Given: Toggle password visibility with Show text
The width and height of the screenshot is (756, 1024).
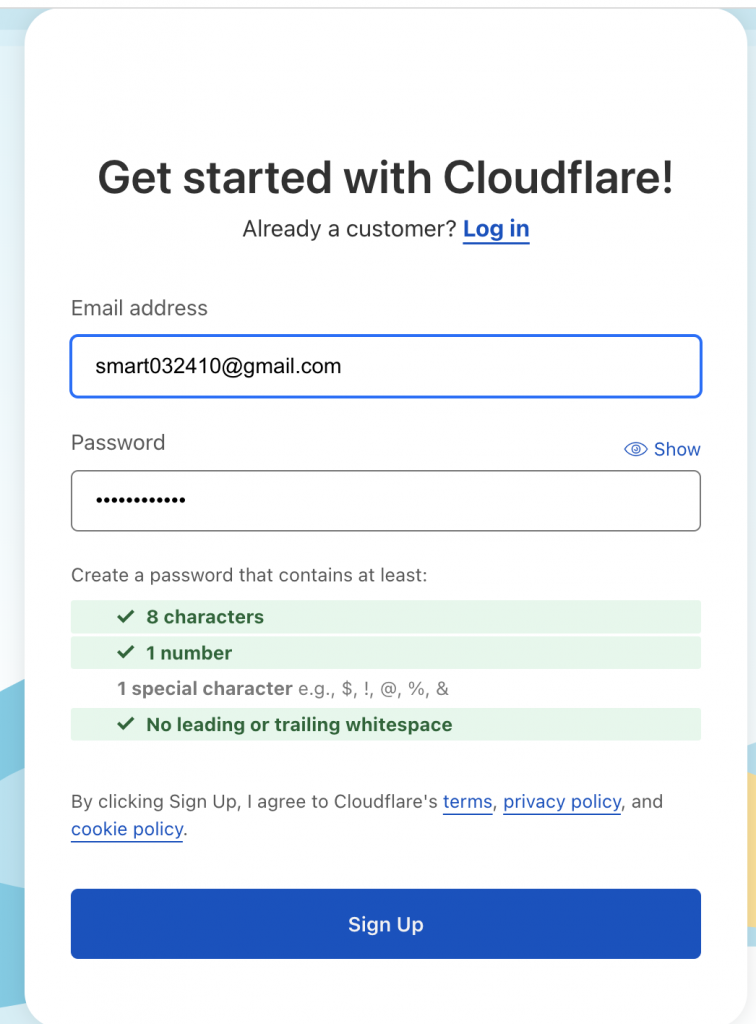Looking at the screenshot, I should (x=677, y=449).
